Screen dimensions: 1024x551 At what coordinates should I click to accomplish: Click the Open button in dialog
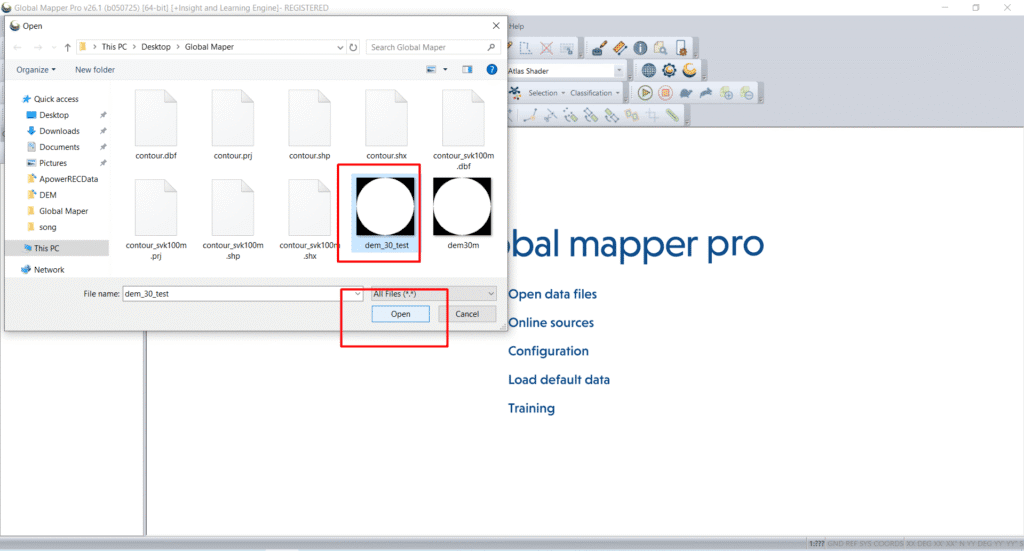pos(400,314)
